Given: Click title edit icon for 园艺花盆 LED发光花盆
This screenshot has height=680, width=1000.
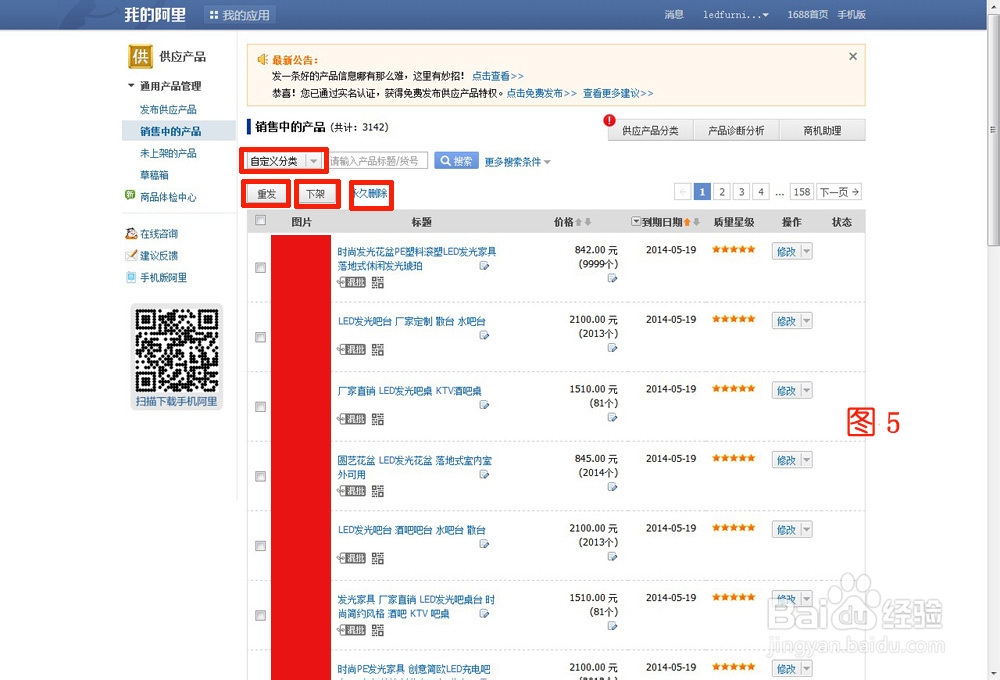Looking at the screenshot, I should pos(485,475).
